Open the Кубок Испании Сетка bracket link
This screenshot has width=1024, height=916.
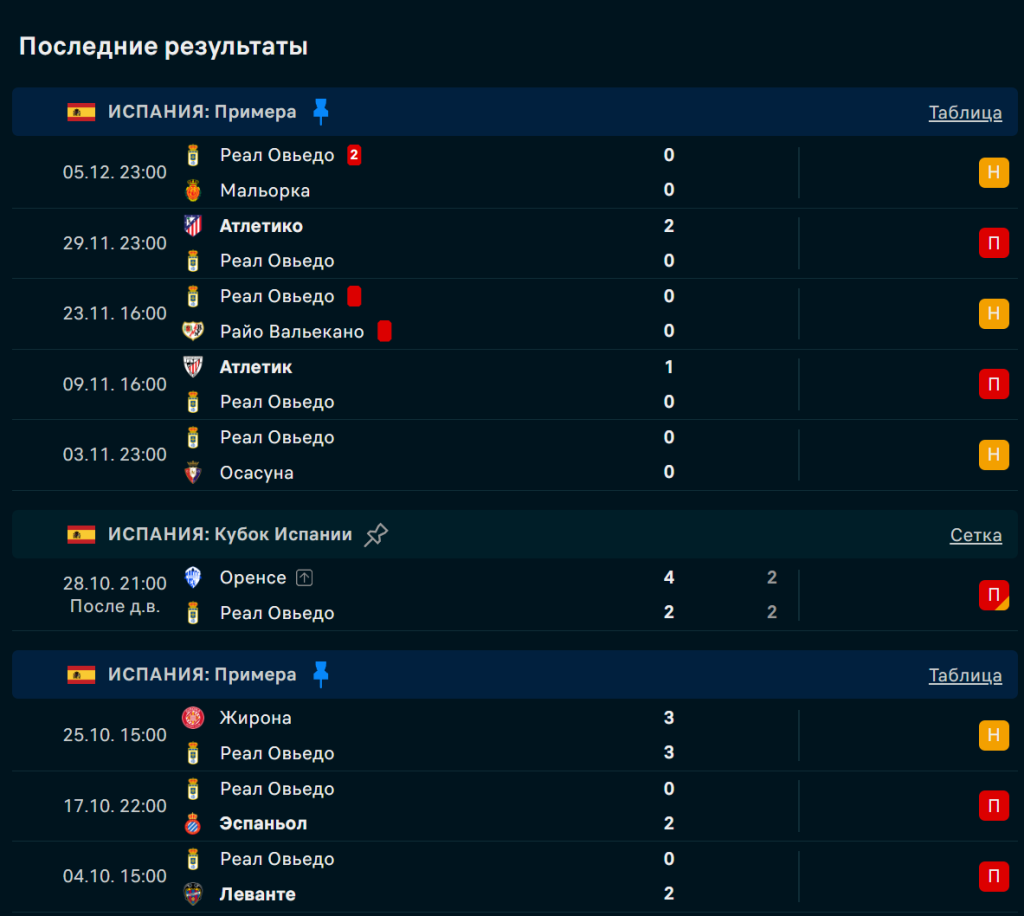coord(975,535)
